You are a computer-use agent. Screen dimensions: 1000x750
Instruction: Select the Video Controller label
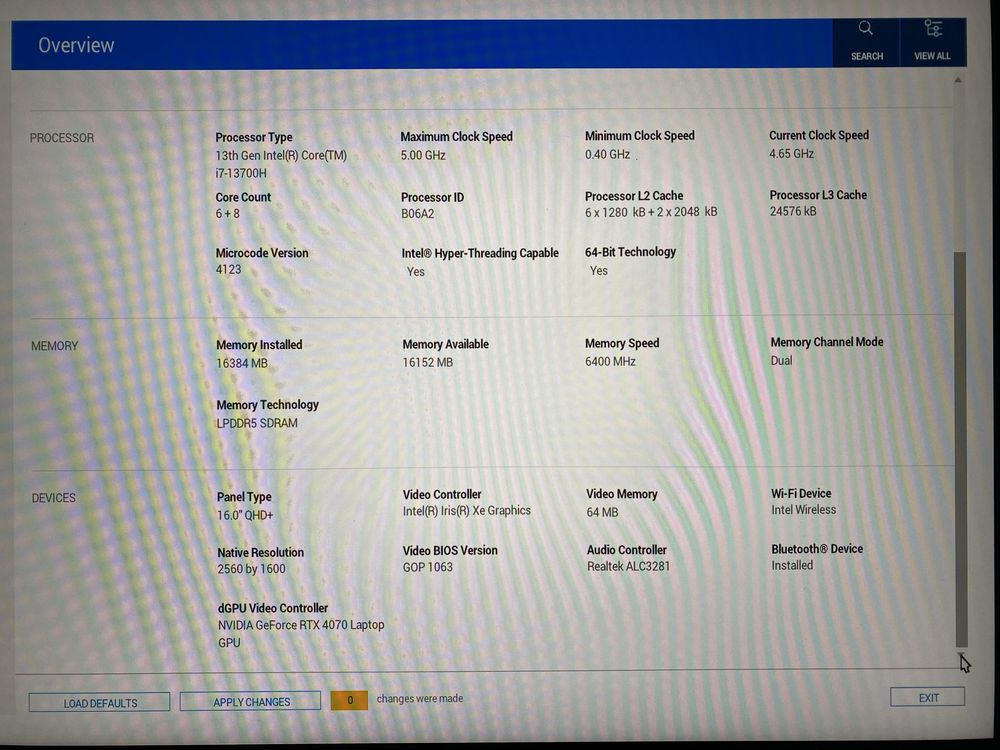[x=442, y=494]
